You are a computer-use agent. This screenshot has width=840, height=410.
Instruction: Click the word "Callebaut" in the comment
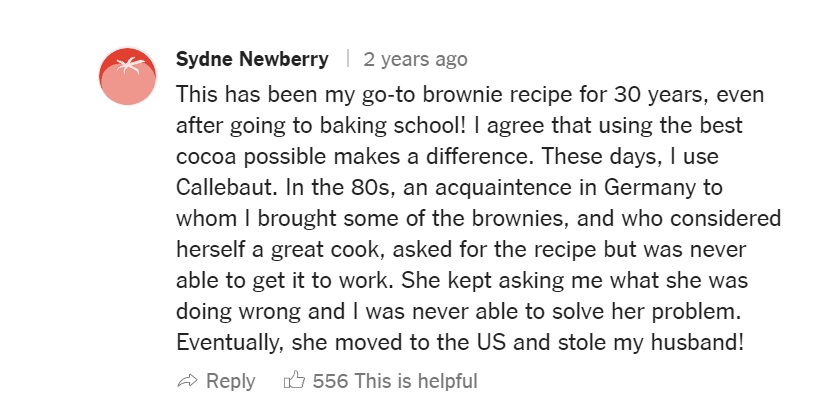click(x=224, y=187)
